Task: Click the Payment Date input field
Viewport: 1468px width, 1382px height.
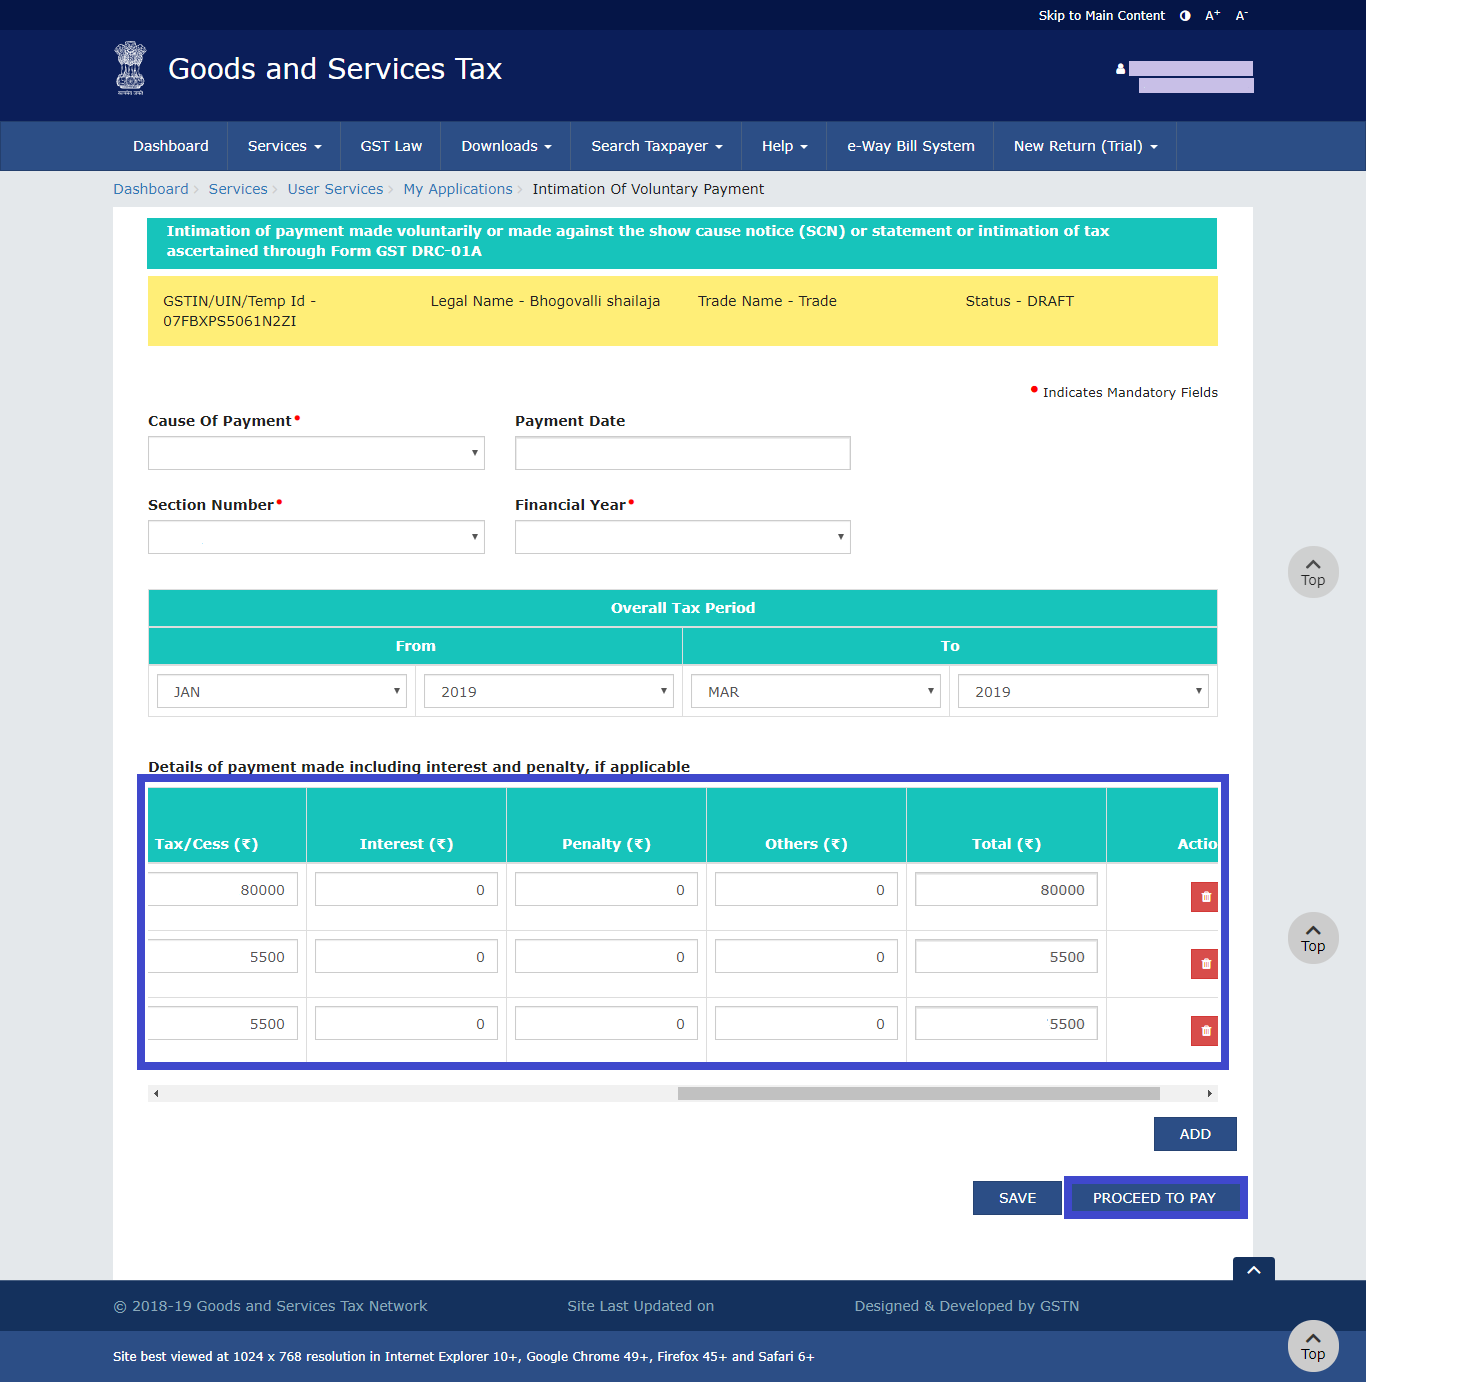Action: click(x=682, y=453)
